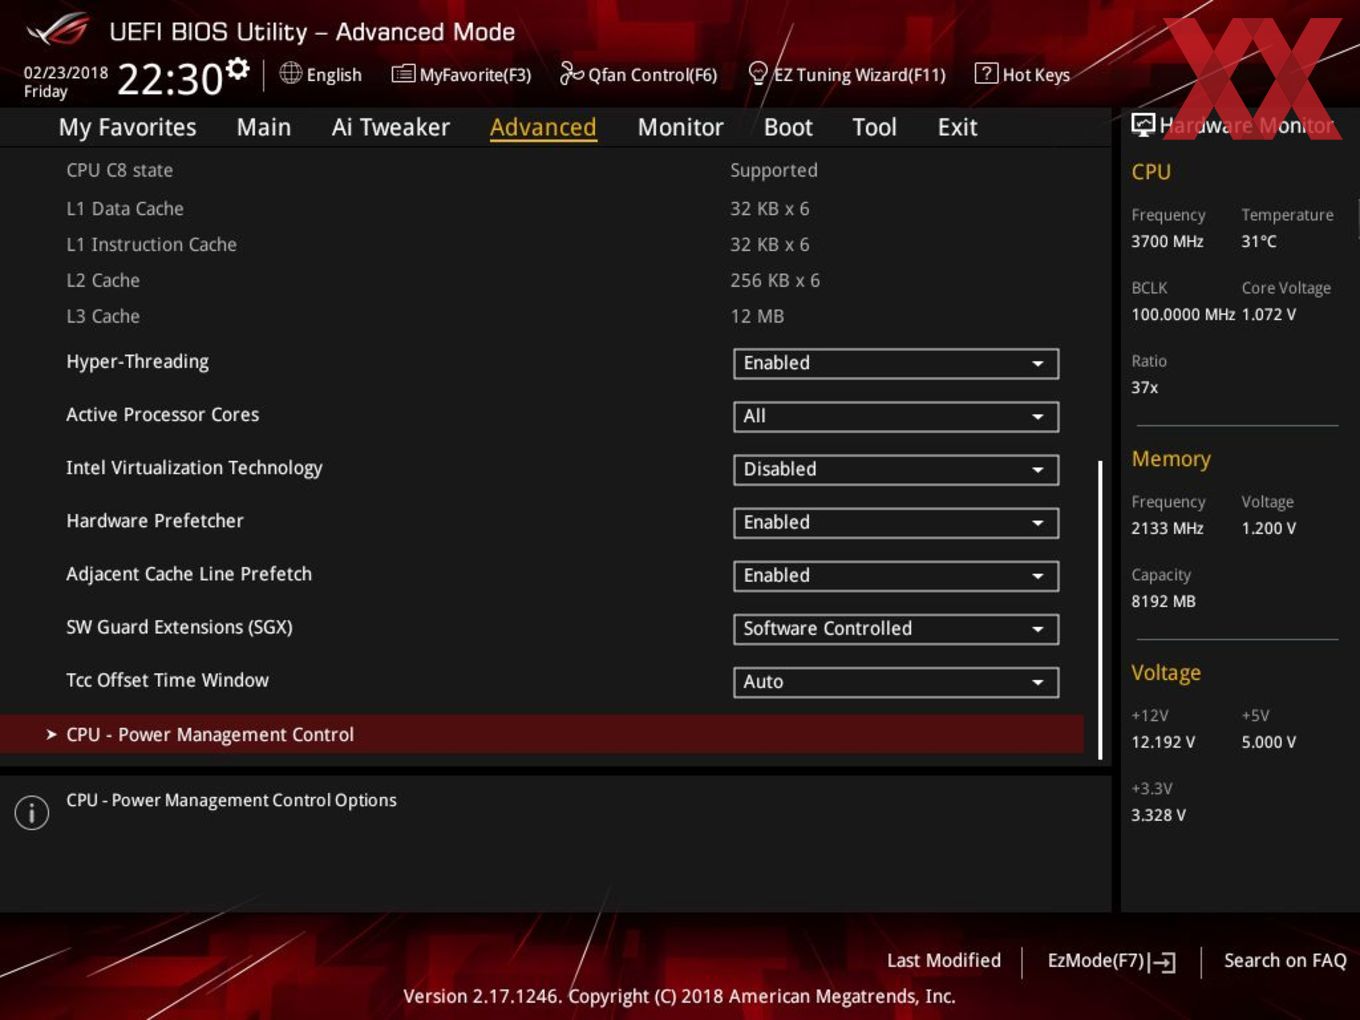Screen dimensions: 1360x1020
Task: Click the 100.0000 MHz BCLK value
Action: click(1183, 314)
